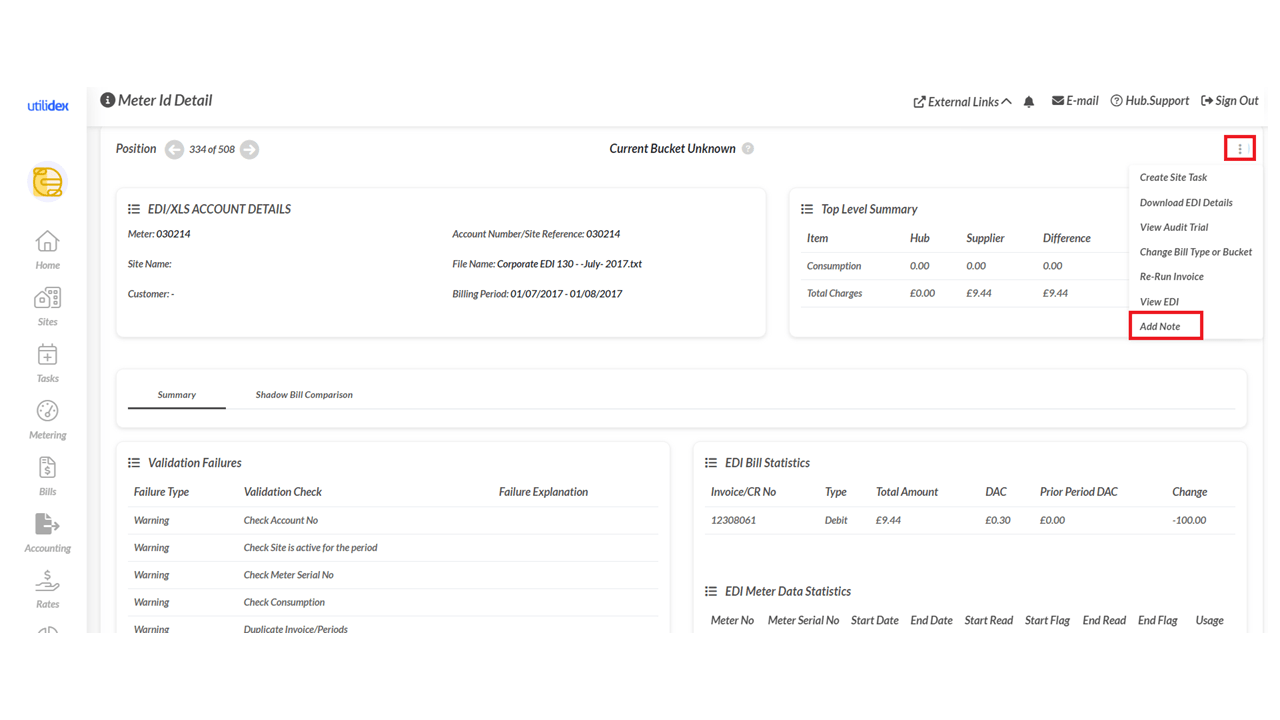Screen dimensions: 1280x720
Task: Click position counter 334 of 508
Action: [212, 149]
